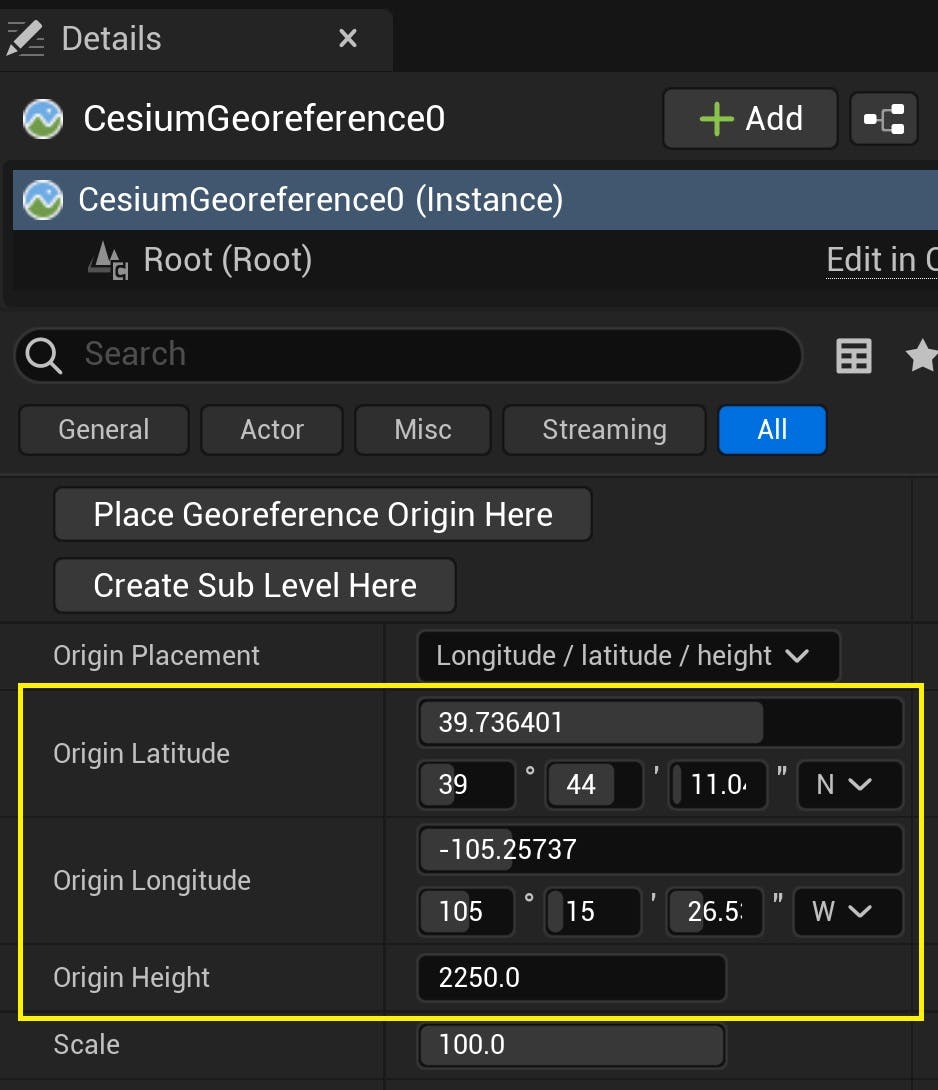This screenshot has height=1090, width=938.
Task: Click the Origin Placement label
Action: click(156, 656)
